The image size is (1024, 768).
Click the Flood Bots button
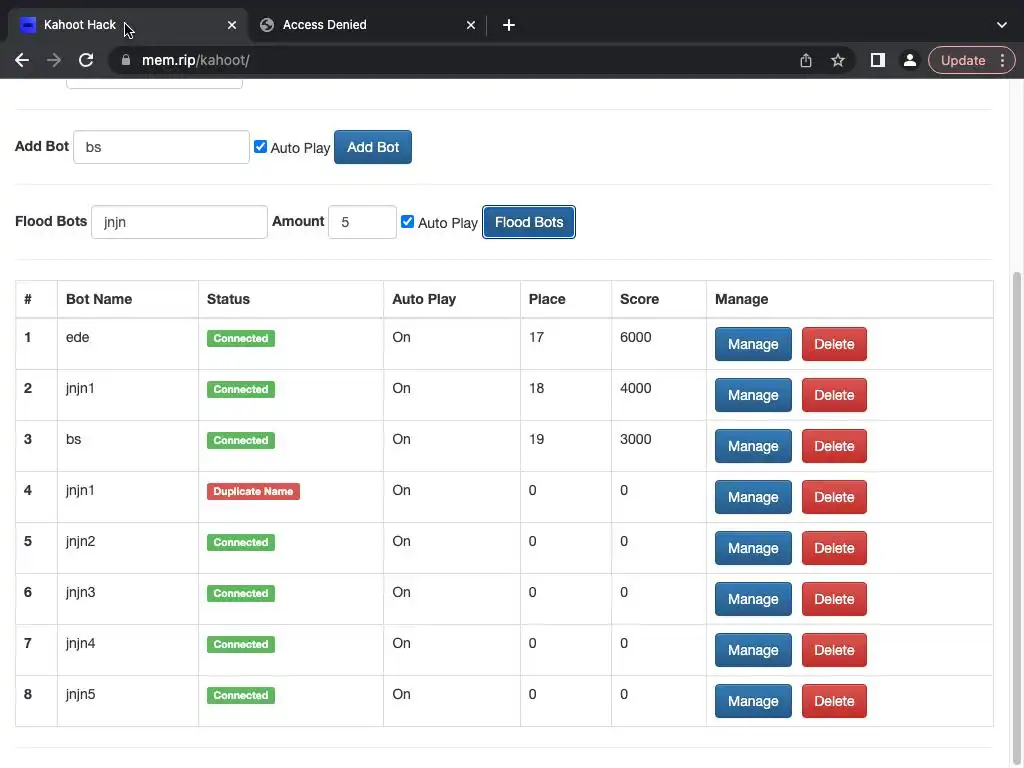click(x=529, y=222)
